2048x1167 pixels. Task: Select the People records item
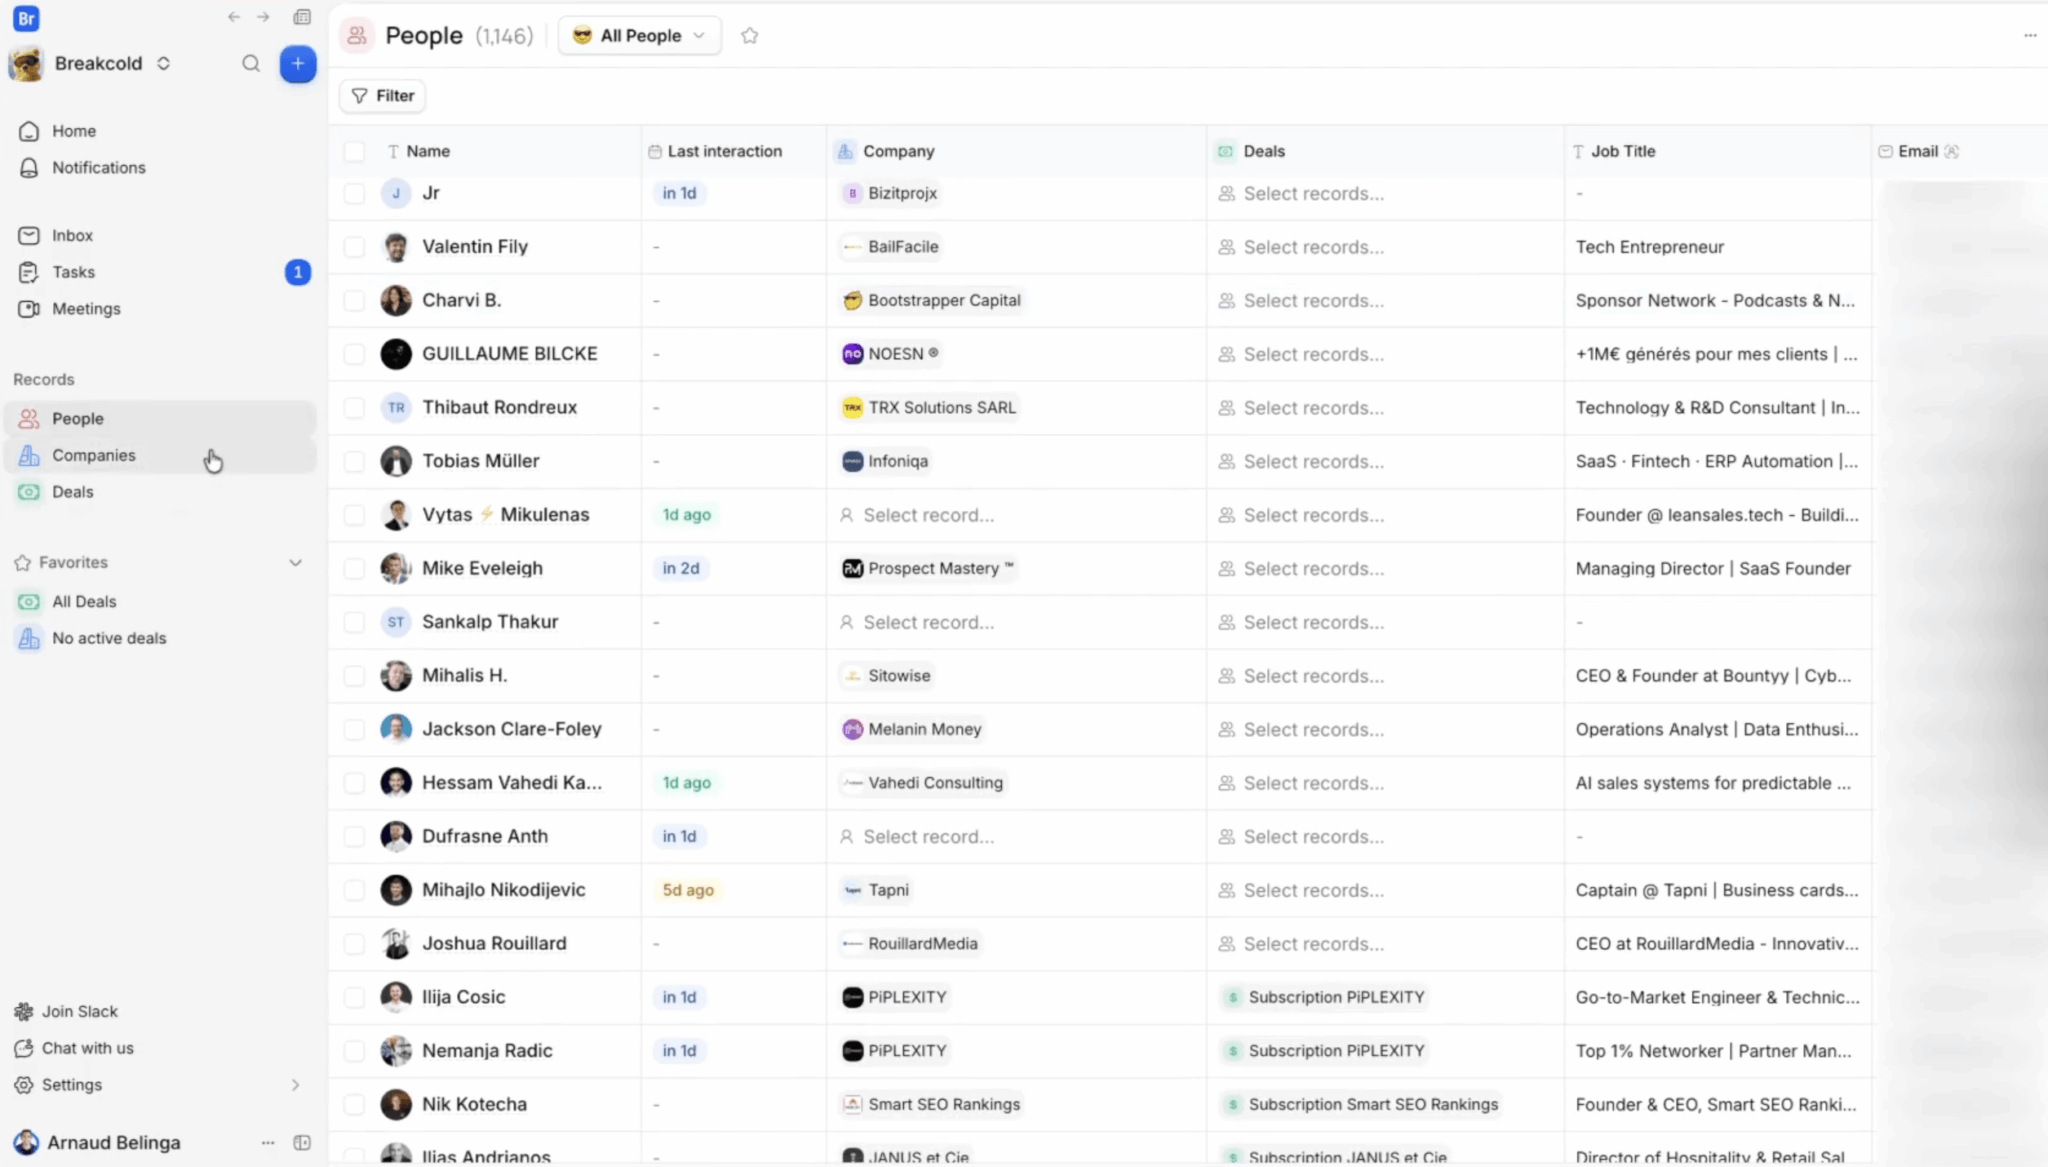click(x=160, y=419)
